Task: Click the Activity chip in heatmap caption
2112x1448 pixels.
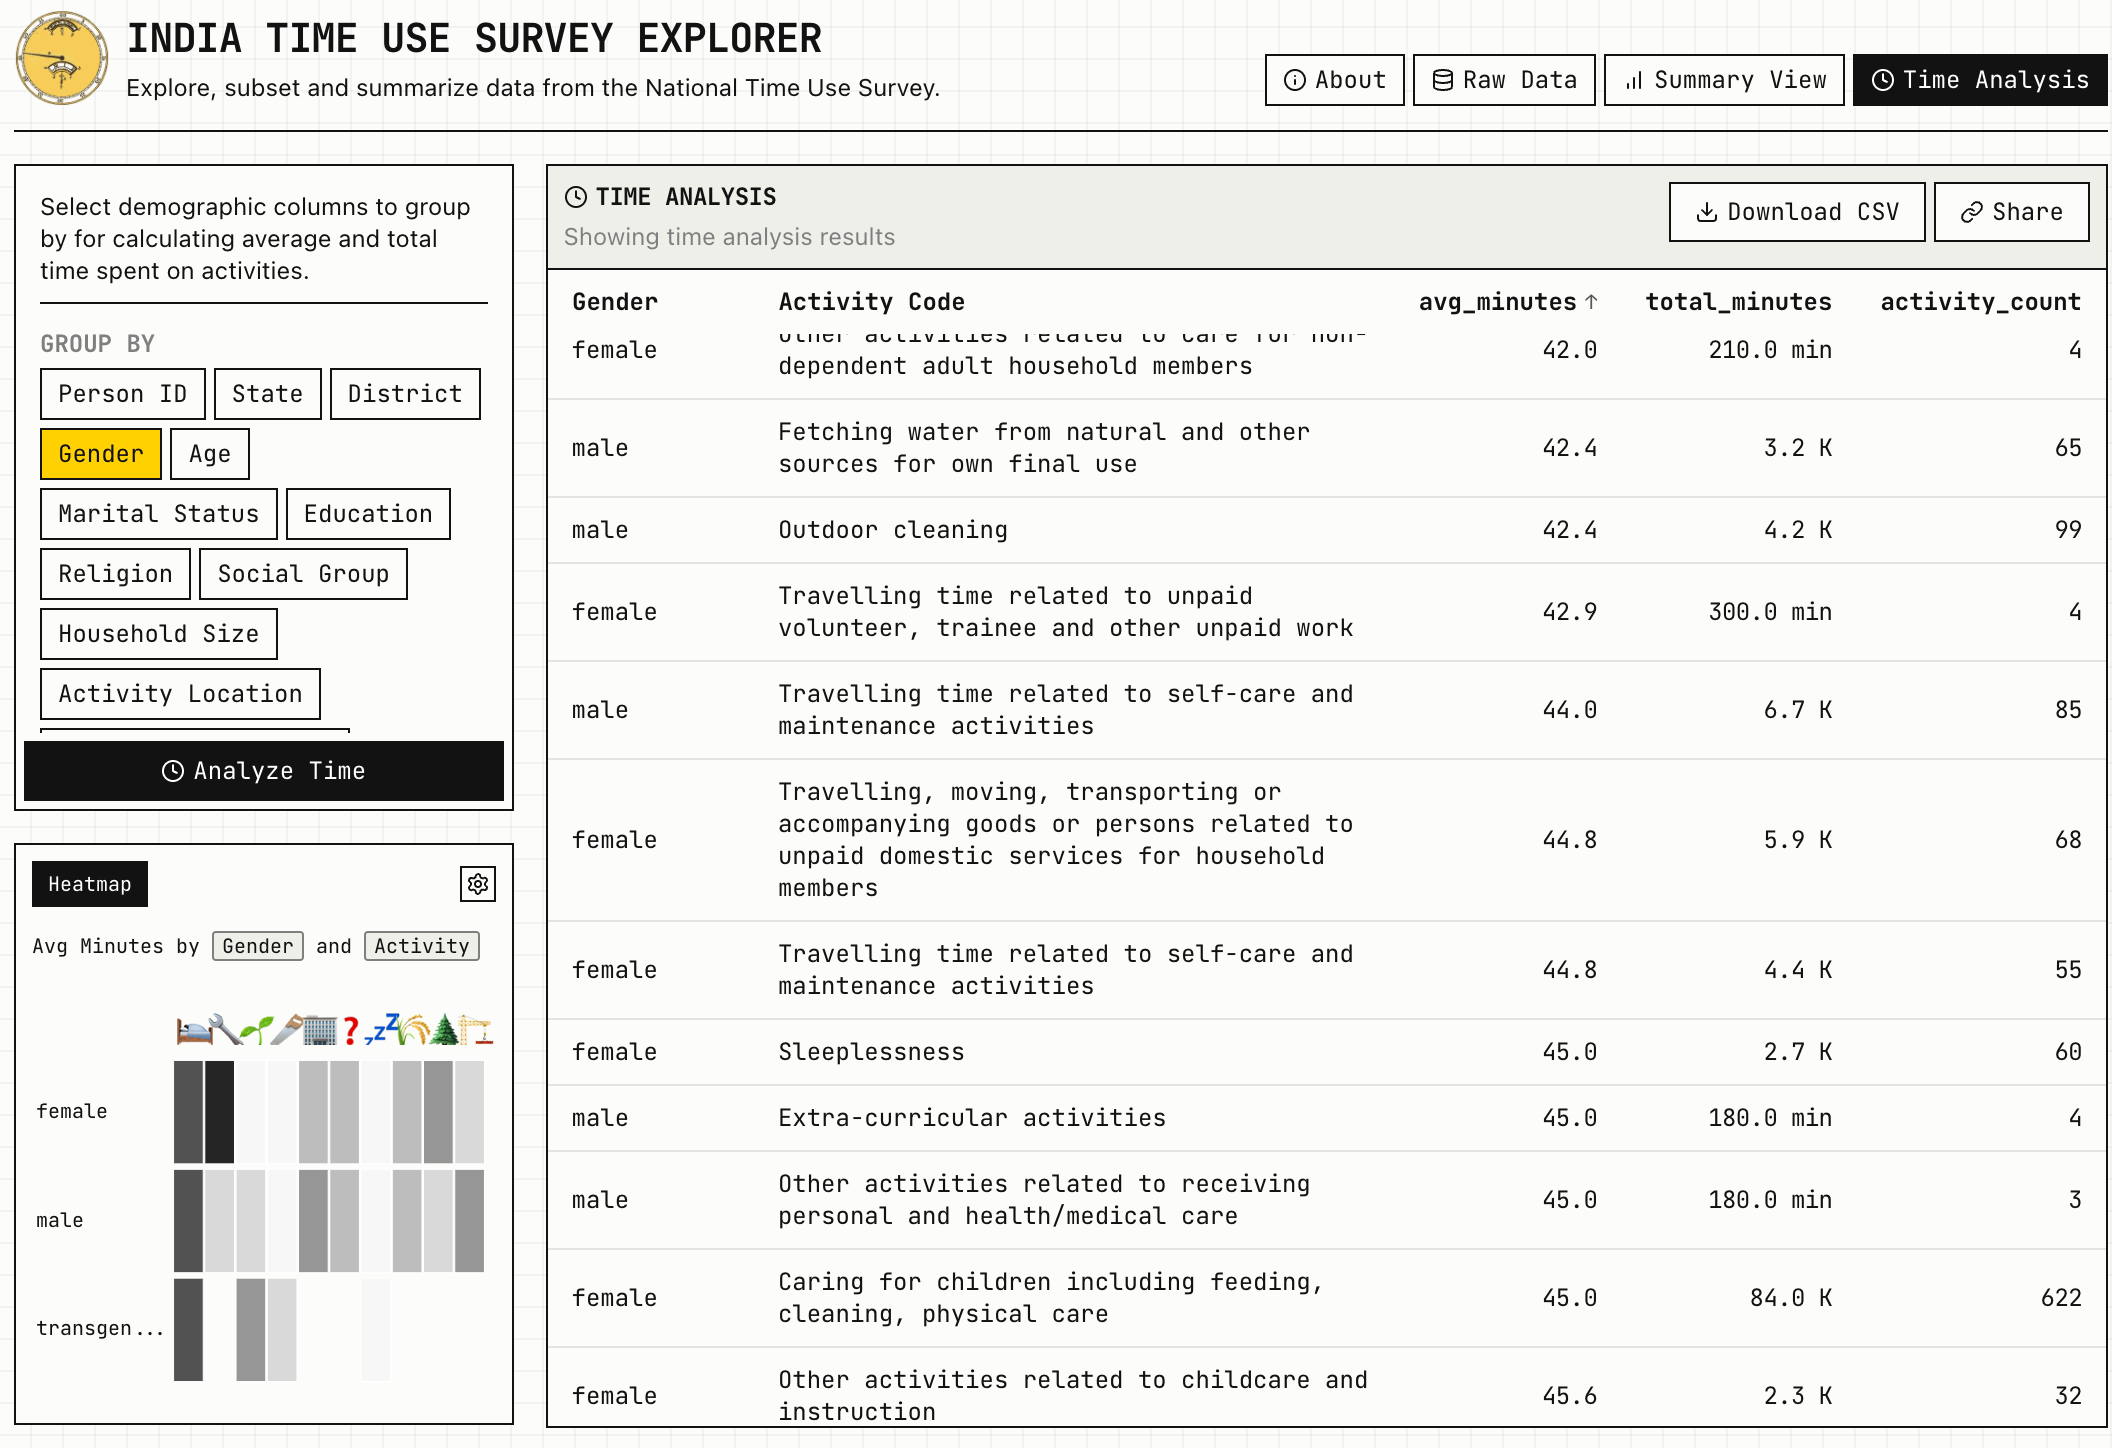Action: tap(421, 946)
